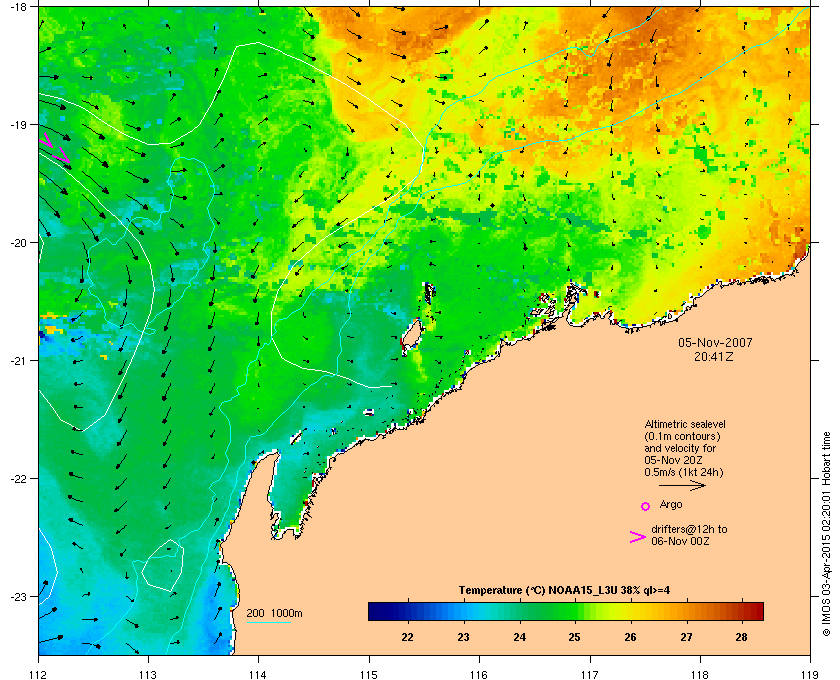Screen dimensions: 840x680
Task: Click the time label 20:41Z
Action: pyautogui.click(x=714, y=356)
